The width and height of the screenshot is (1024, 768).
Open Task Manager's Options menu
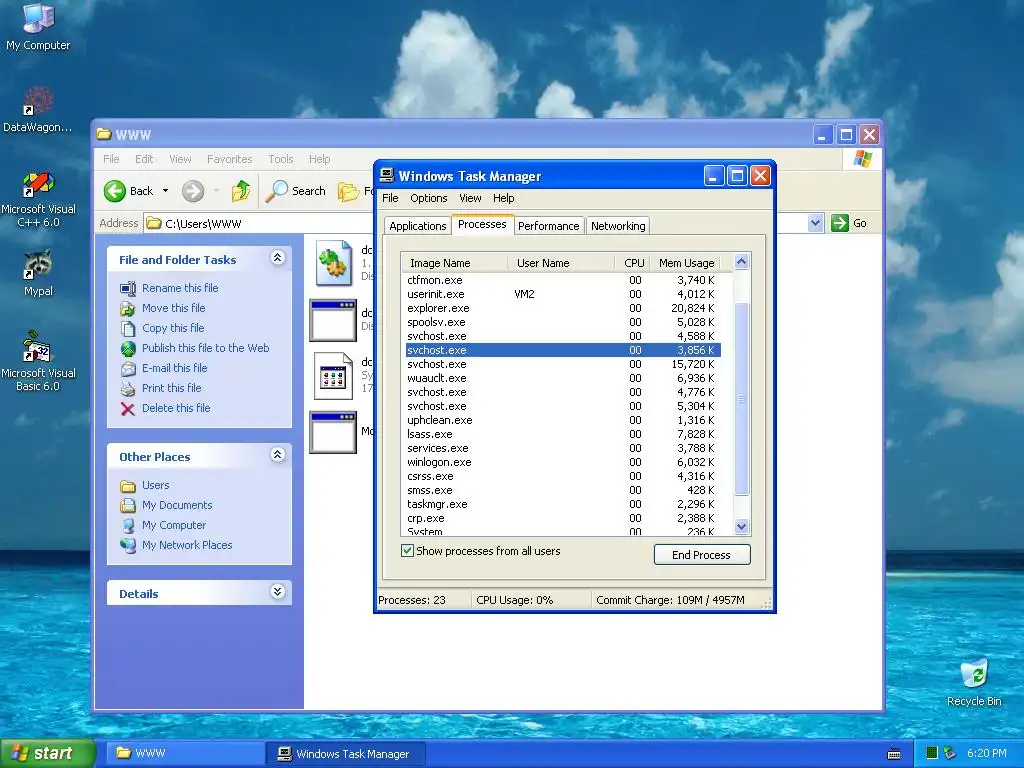(x=428, y=198)
